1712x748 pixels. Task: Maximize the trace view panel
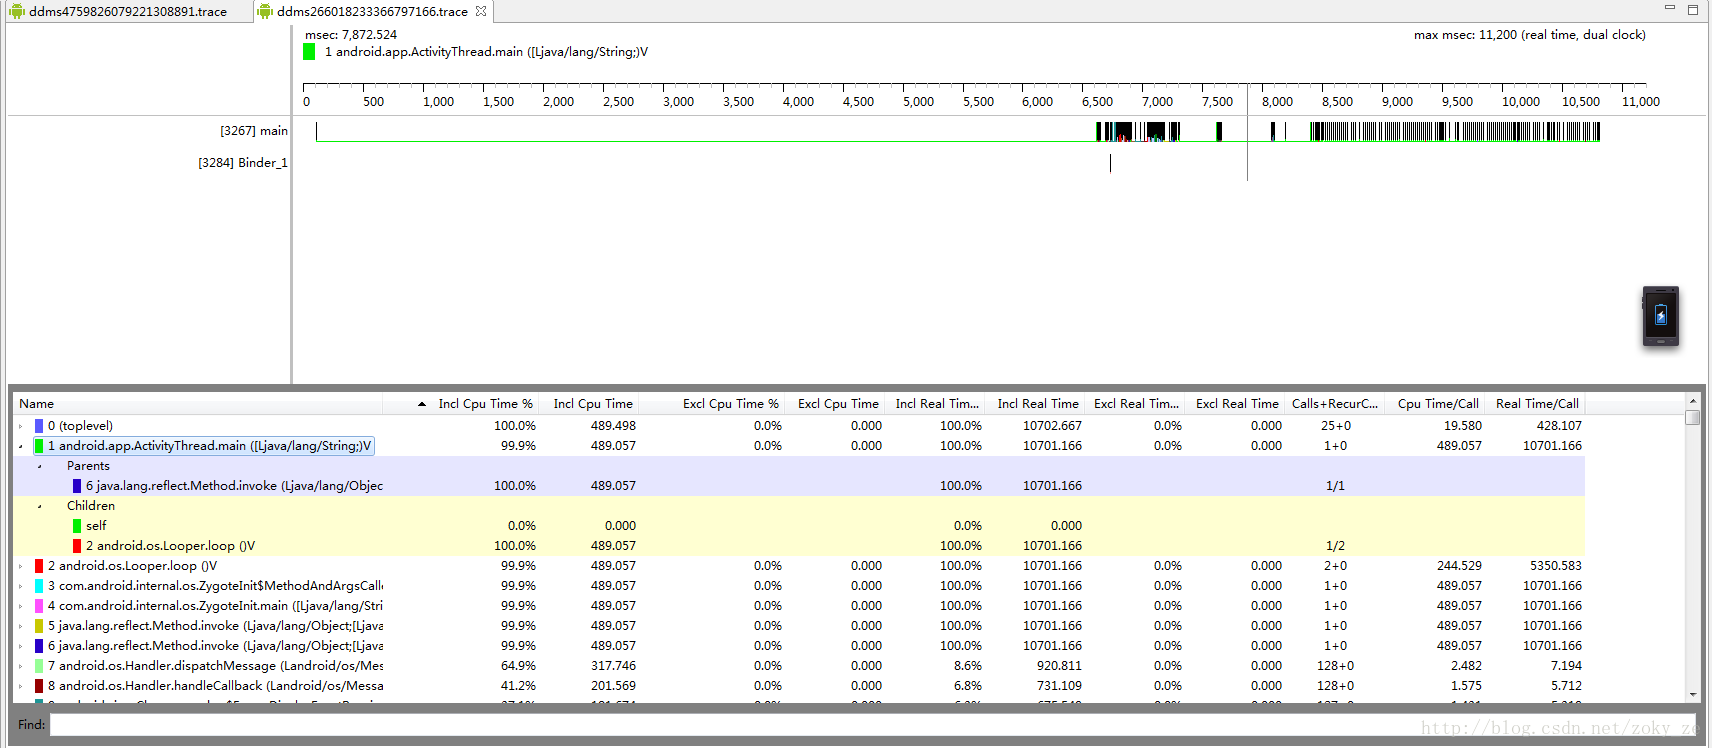(x=1693, y=9)
